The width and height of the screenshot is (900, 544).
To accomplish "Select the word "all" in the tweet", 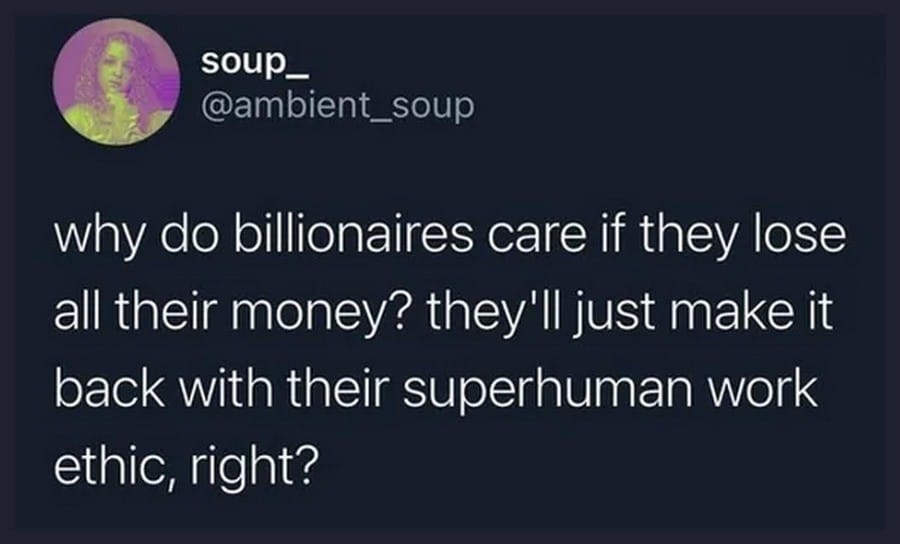I will click(x=77, y=312).
